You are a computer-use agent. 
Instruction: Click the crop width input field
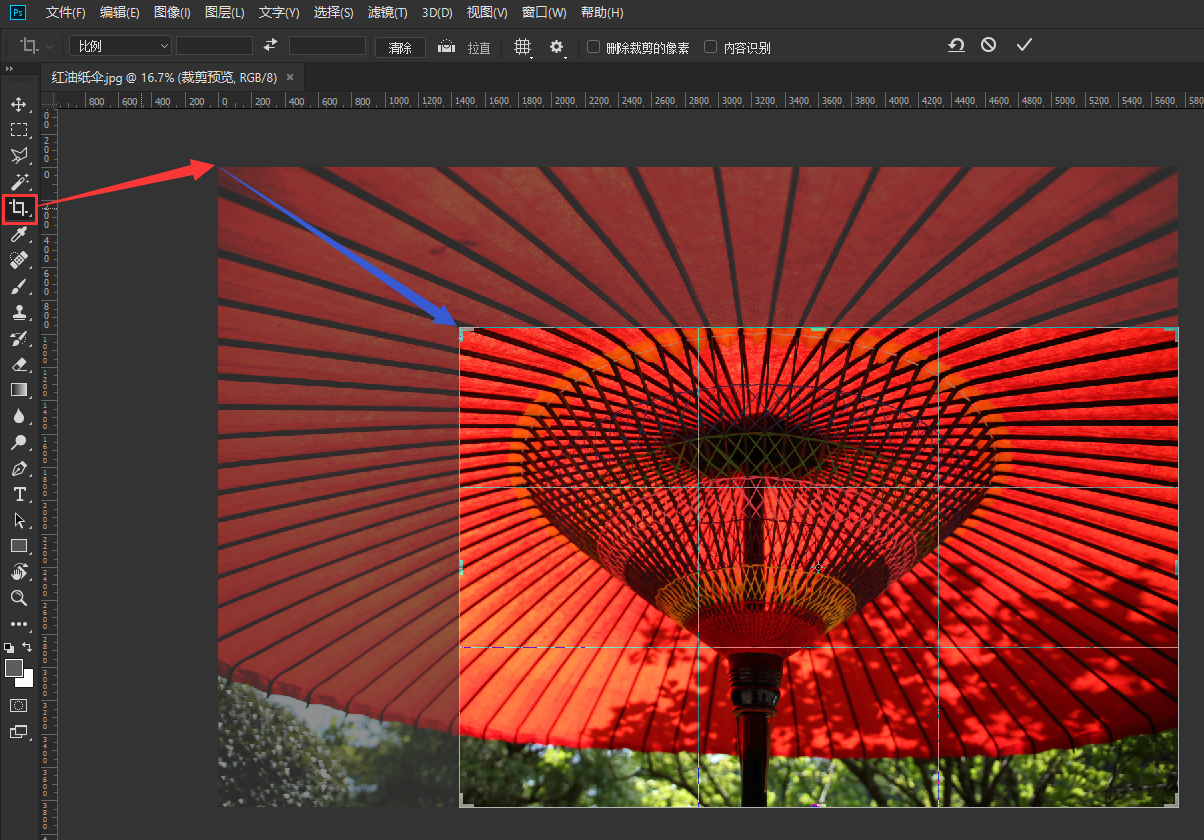tap(214, 46)
